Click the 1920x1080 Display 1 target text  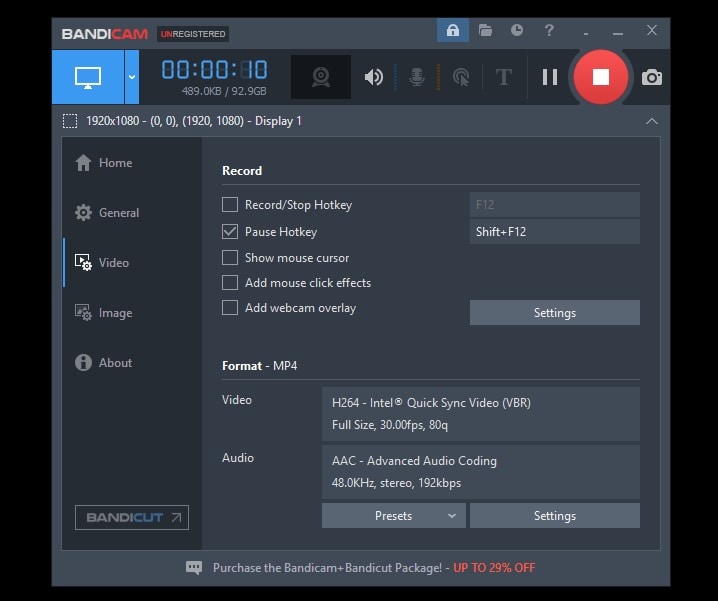(194, 121)
